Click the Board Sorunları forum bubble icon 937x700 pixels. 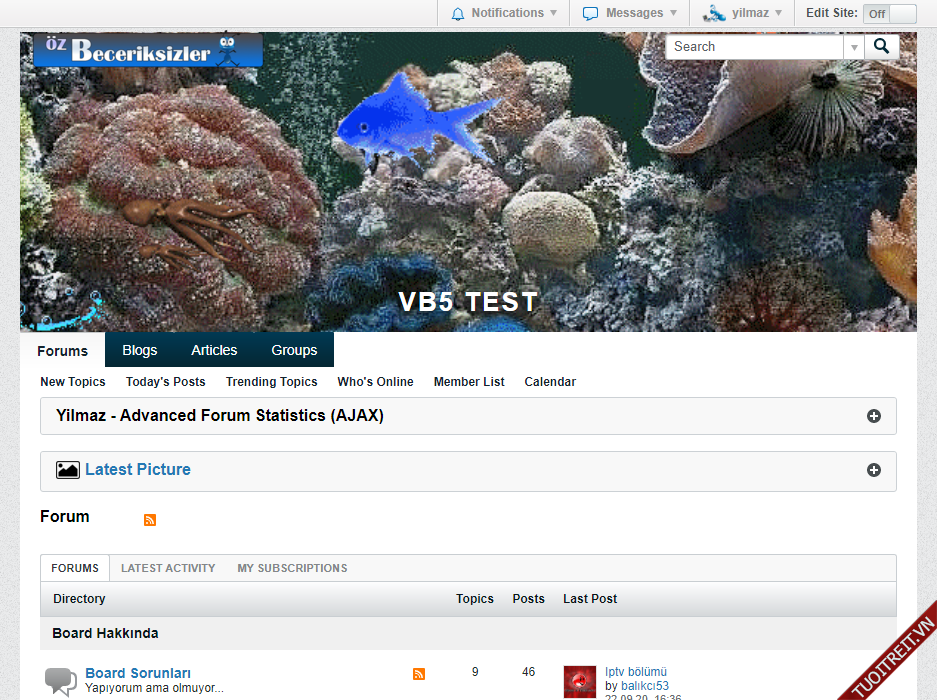click(61, 682)
